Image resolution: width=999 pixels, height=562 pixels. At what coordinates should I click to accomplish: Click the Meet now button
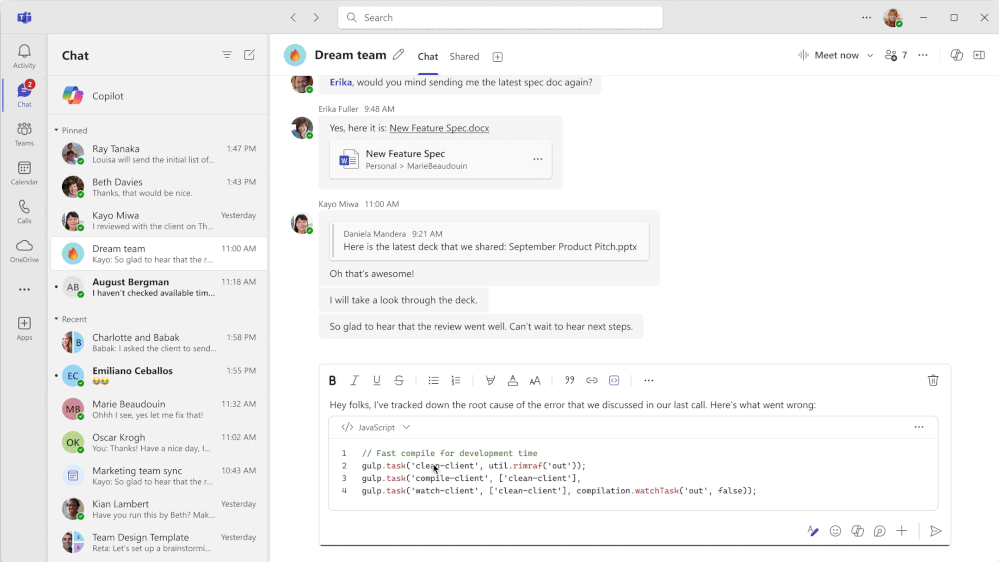(x=828, y=55)
